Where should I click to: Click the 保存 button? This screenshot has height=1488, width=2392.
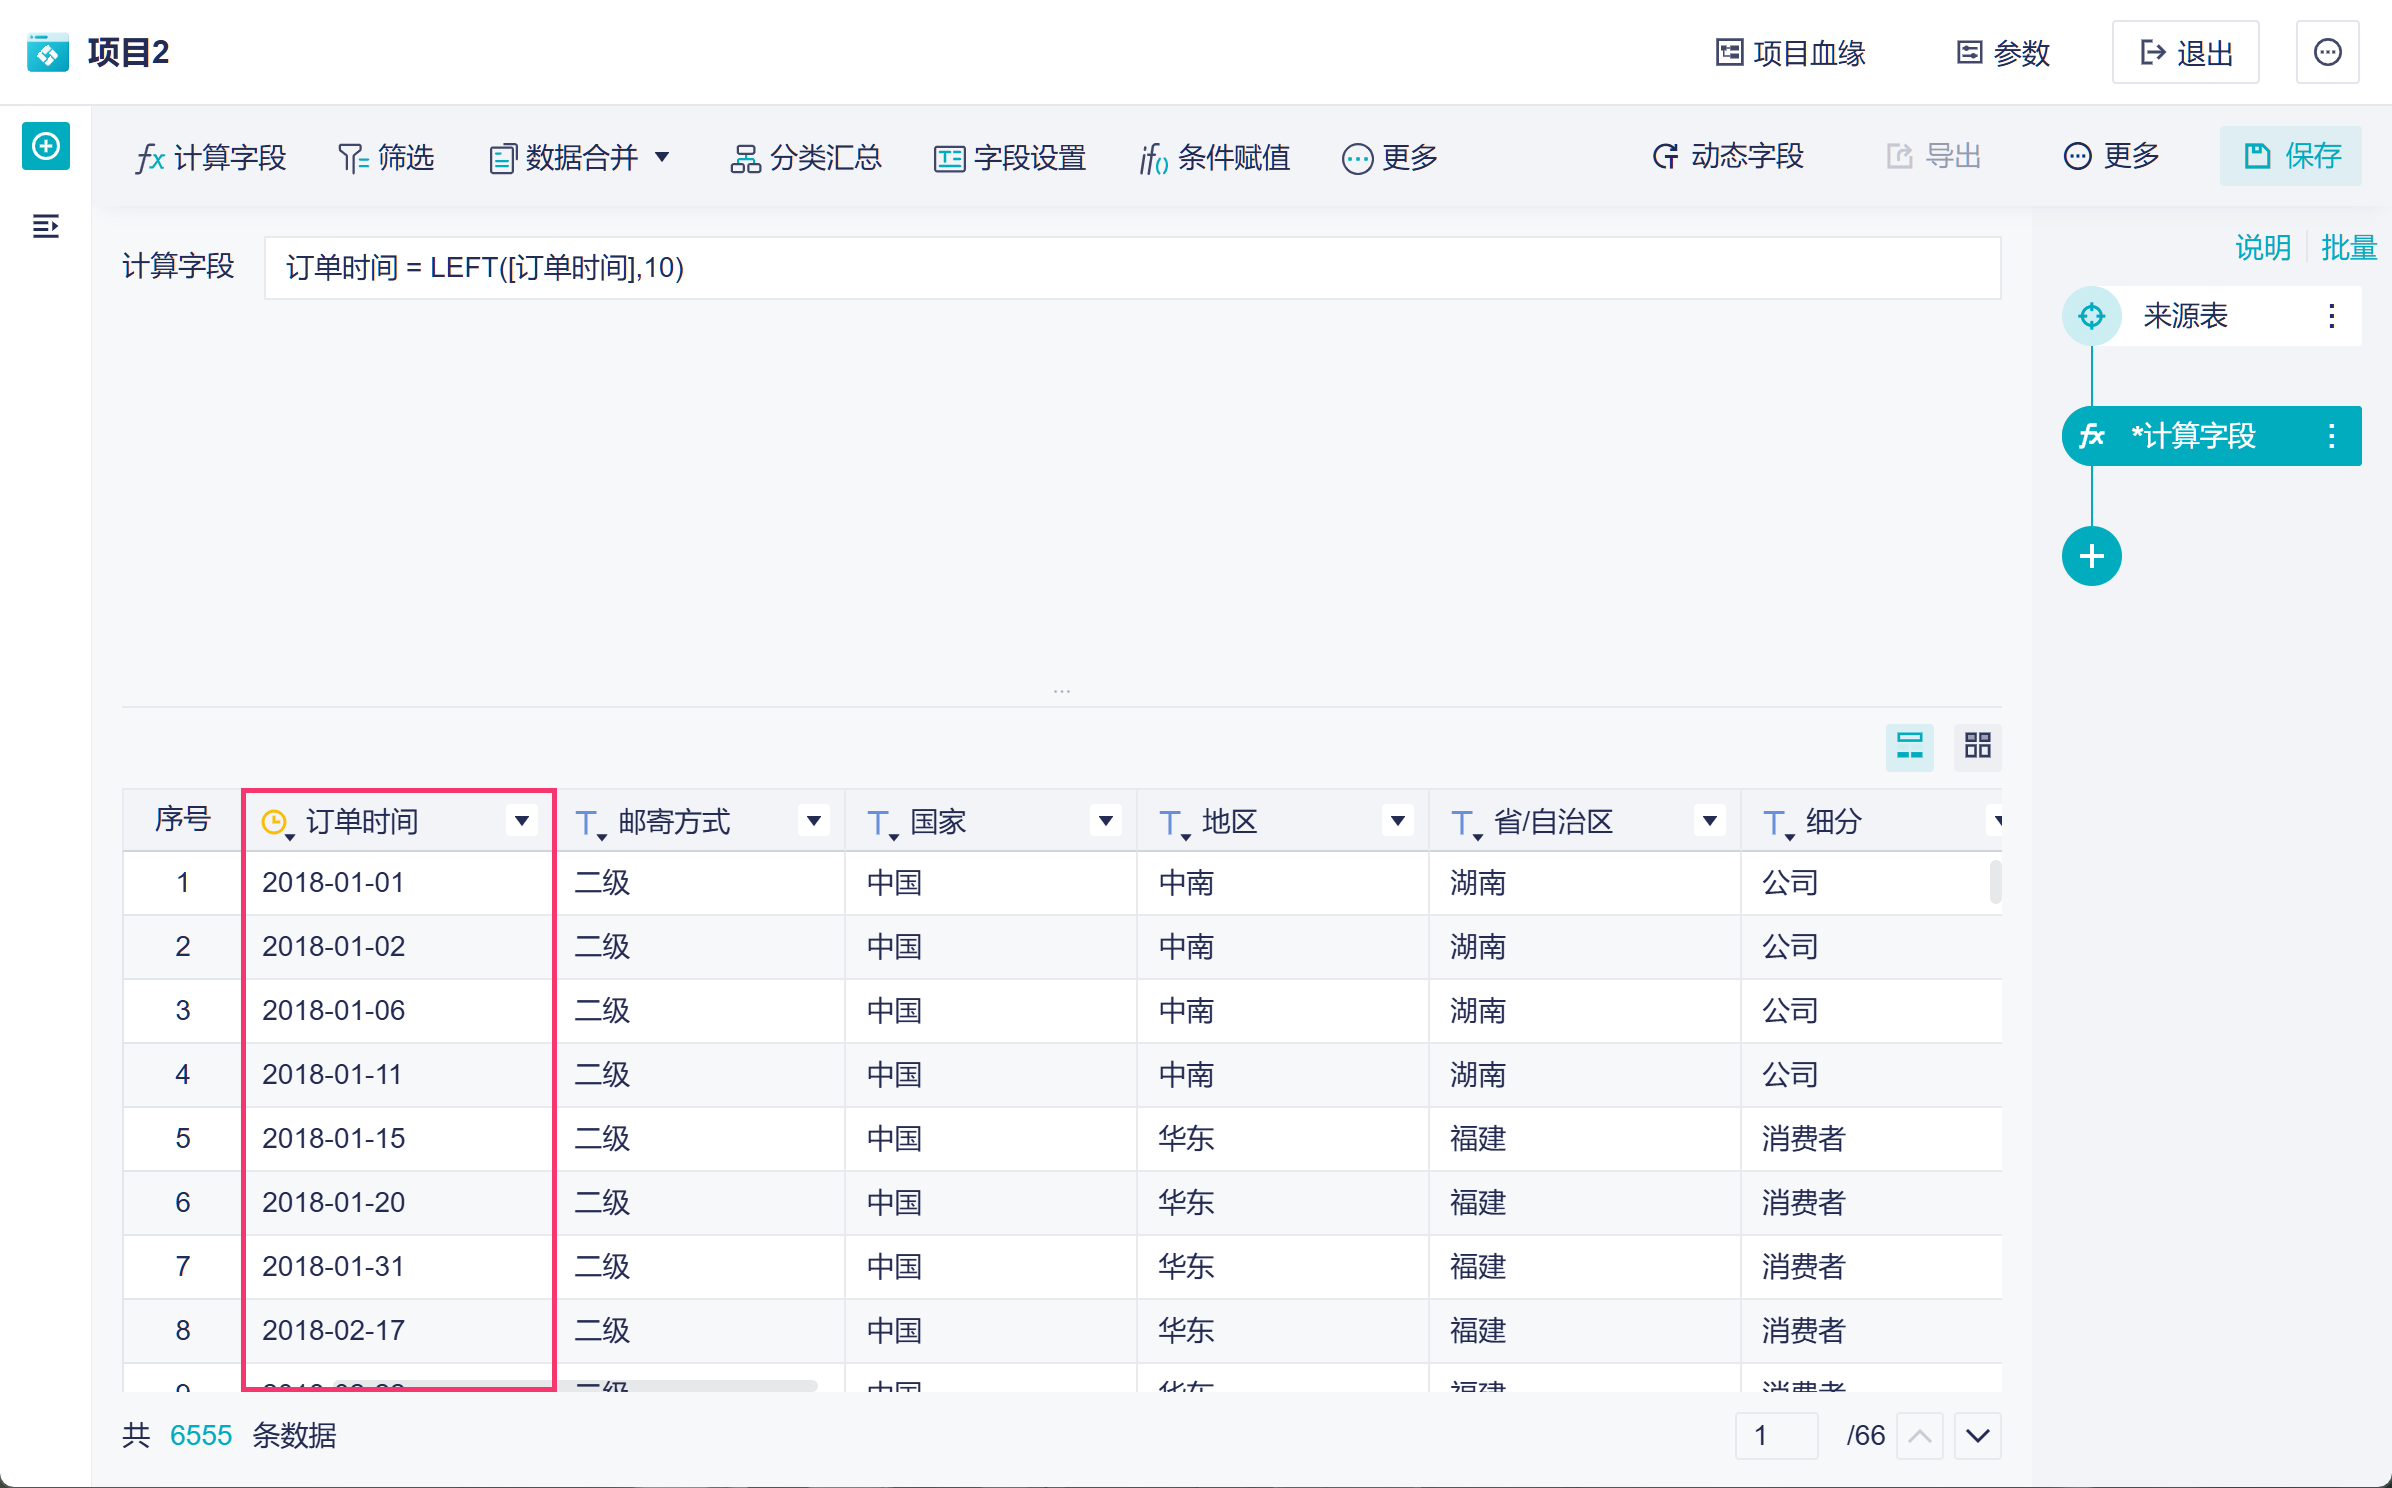2291,156
